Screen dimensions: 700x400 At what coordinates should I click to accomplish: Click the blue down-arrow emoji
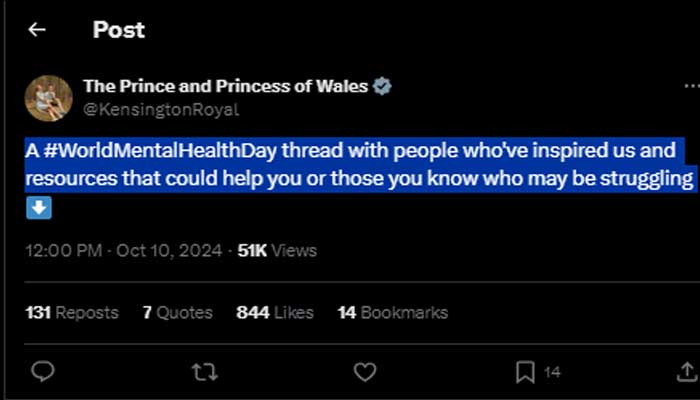click(x=38, y=208)
